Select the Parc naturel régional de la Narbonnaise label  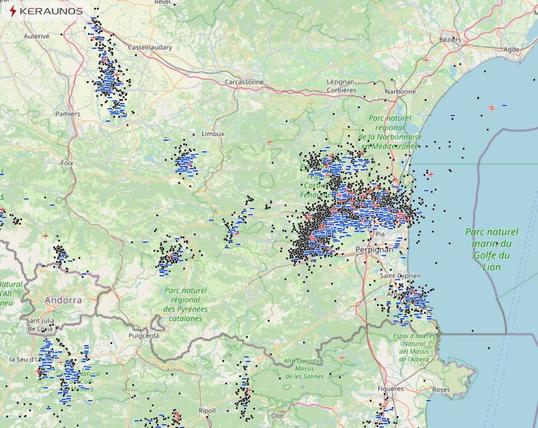(389, 132)
